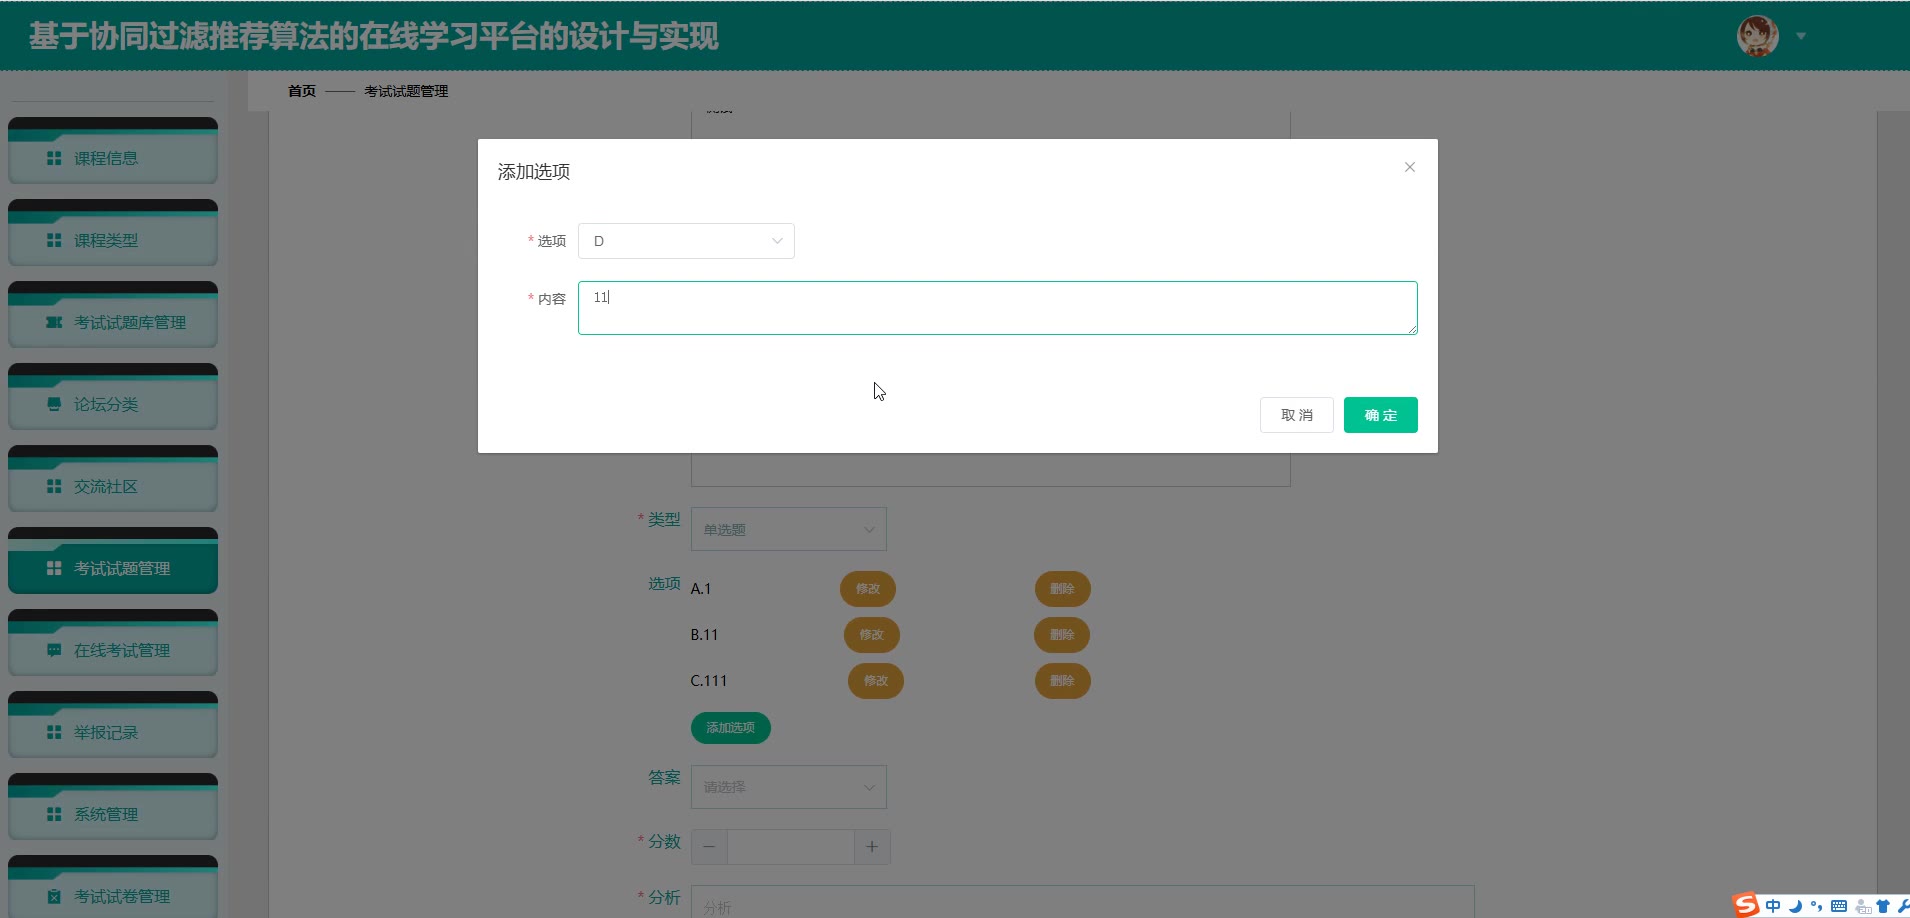Image resolution: width=1910 pixels, height=918 pixels.
Task: Expand the arrow beside user avatar
Action: tap(1801, 36)
